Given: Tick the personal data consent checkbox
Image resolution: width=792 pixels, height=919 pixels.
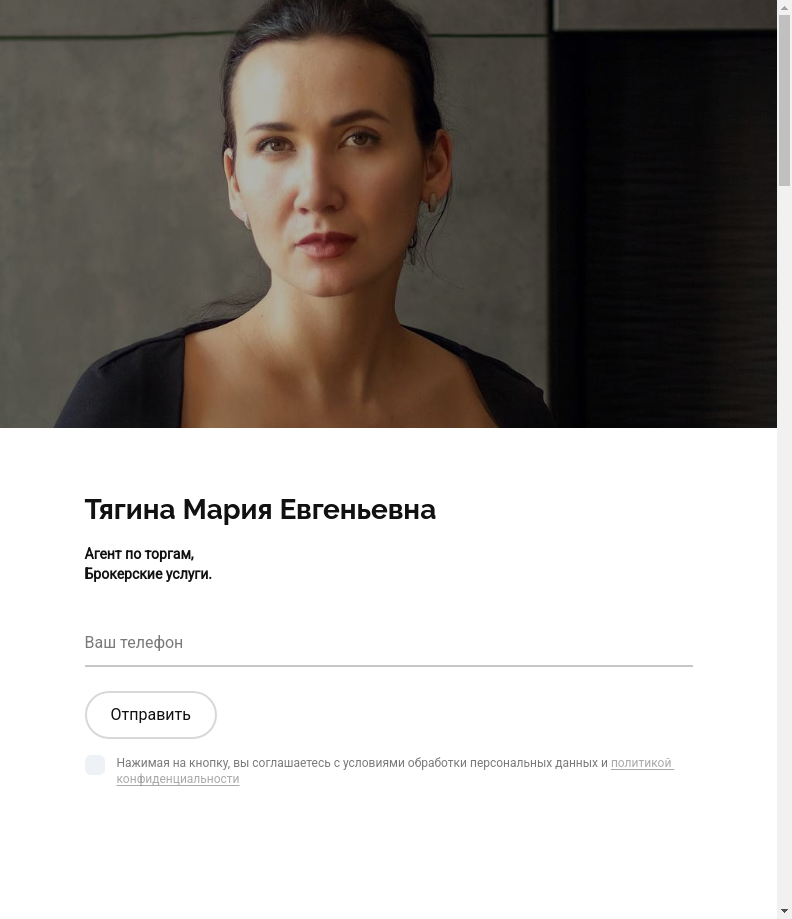Looking at the screenshot, I should click(95, 765).
